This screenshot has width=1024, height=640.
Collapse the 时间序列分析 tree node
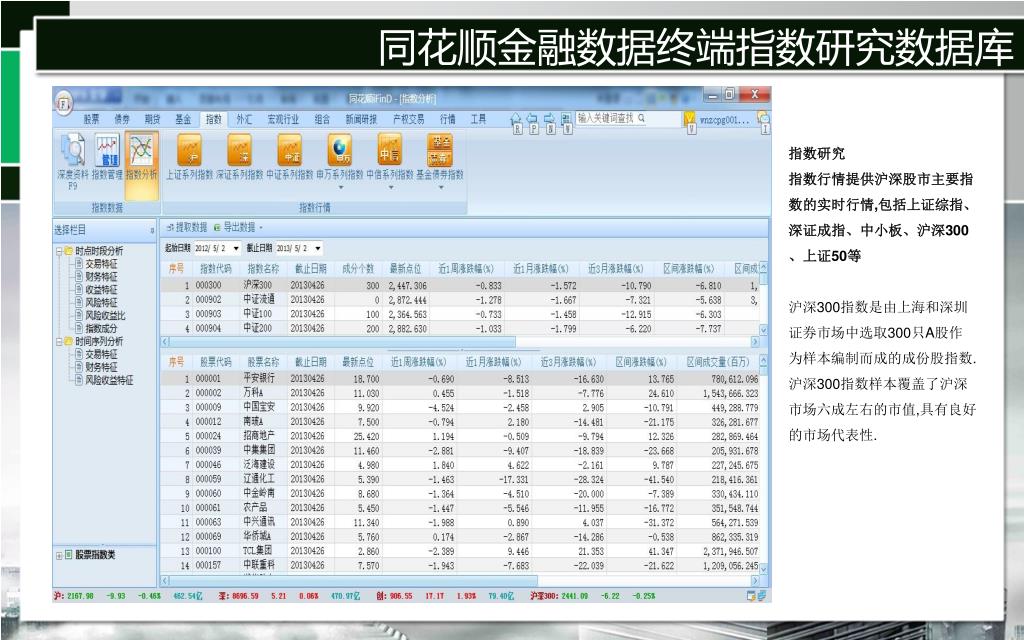point(59,342)
